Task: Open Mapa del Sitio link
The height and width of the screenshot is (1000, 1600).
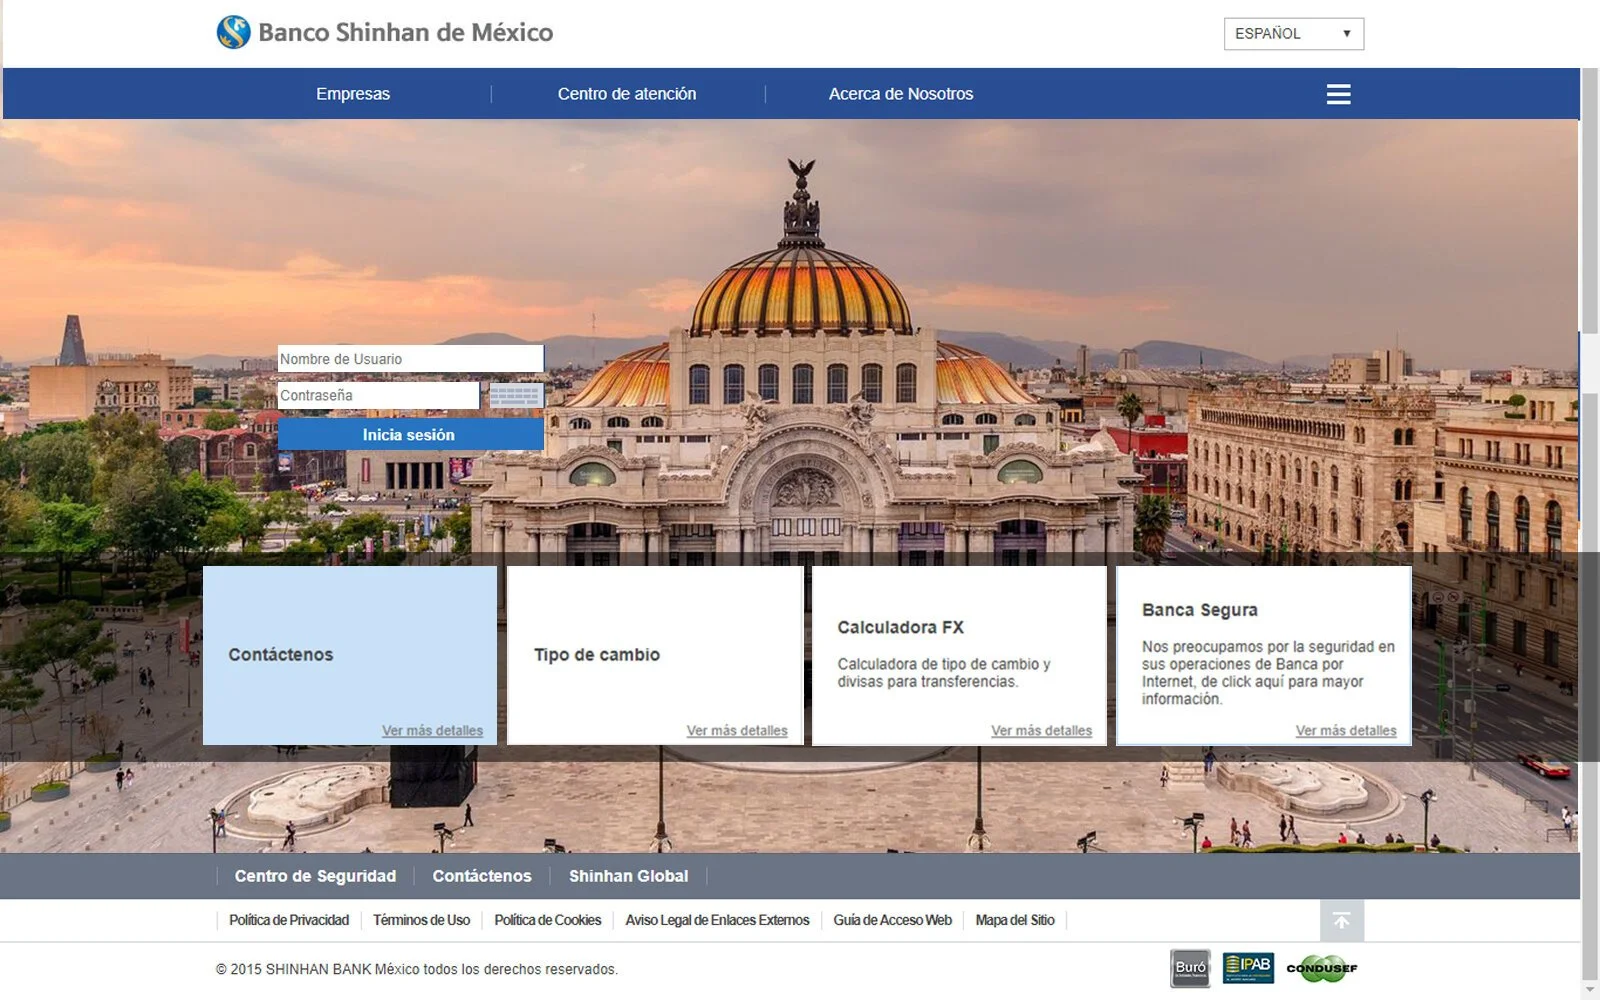Action: 1015,920
